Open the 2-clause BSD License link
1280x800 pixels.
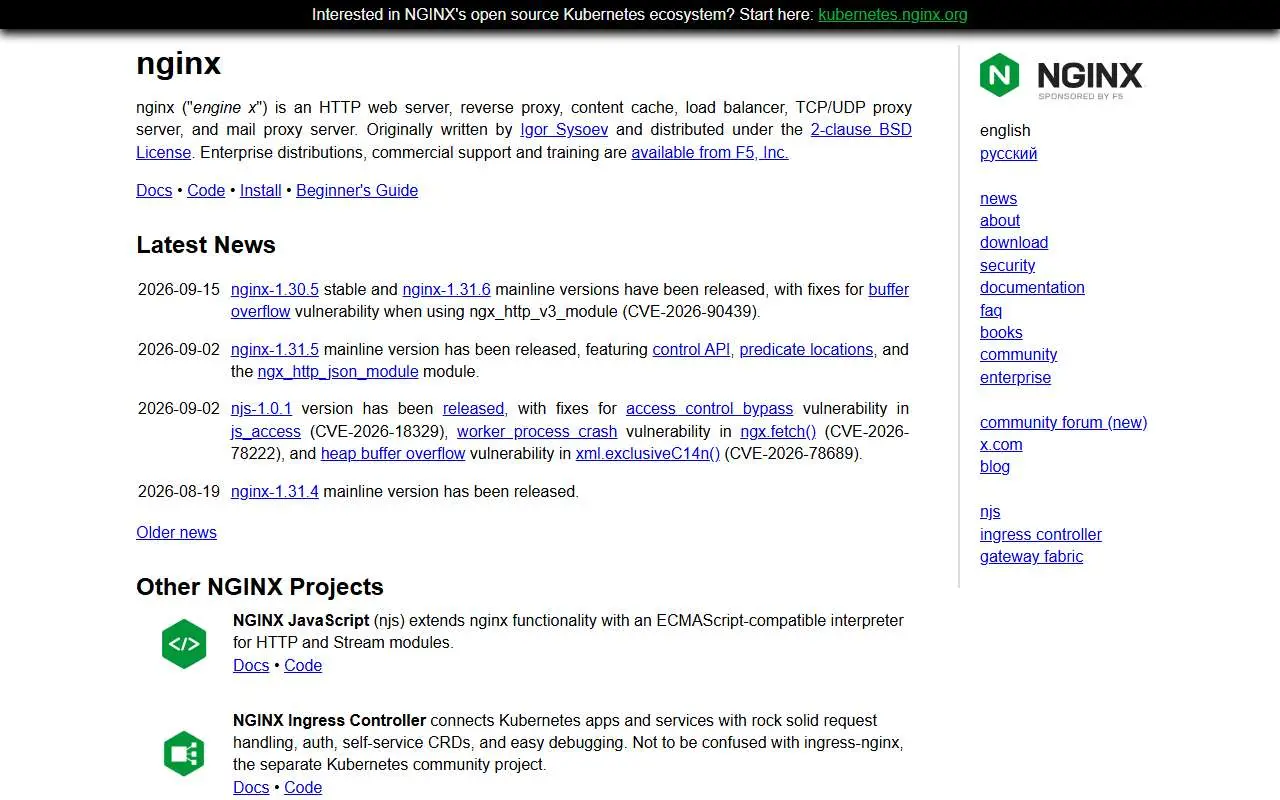(x=861, y=130)
